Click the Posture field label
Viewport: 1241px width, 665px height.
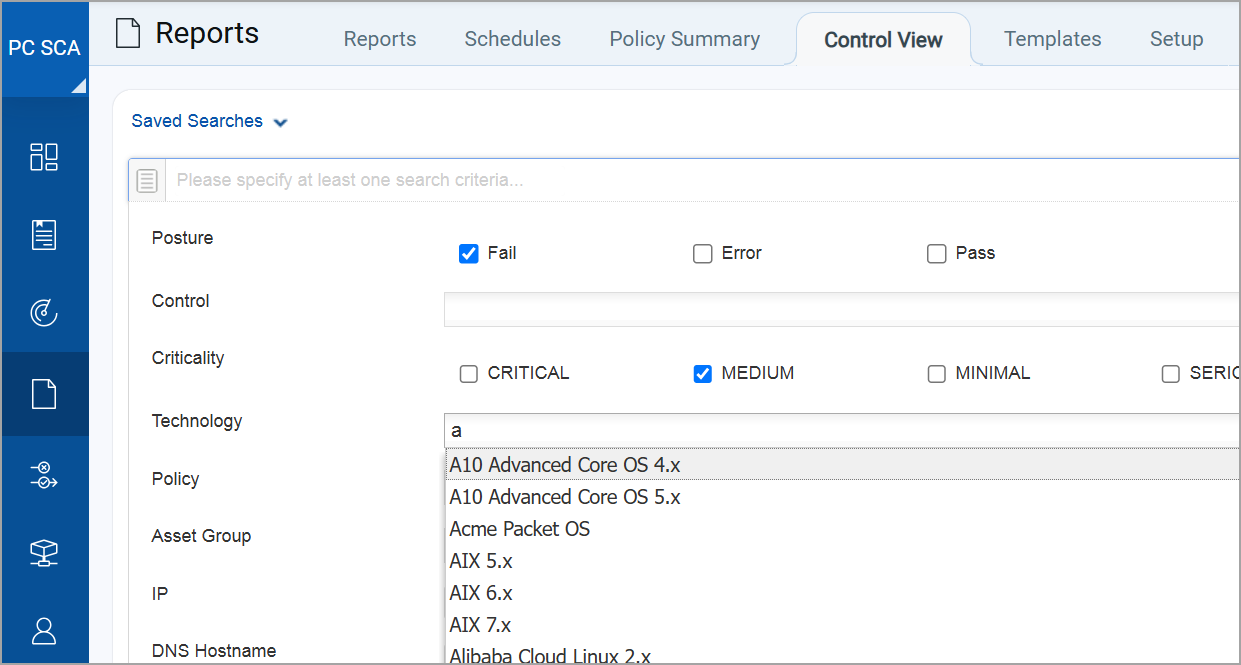coord(182,238)
